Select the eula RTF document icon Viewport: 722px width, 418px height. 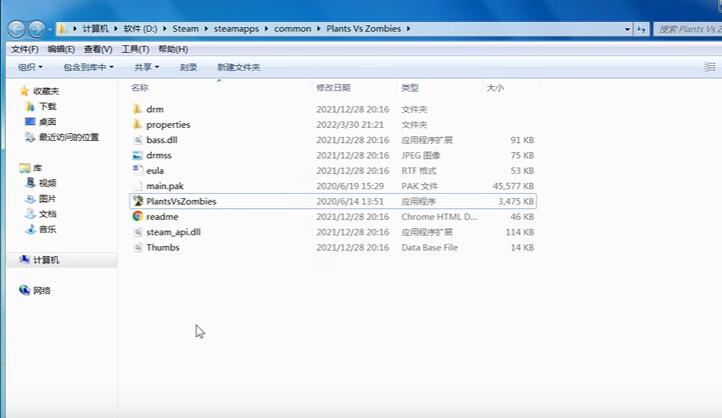click(137, 170)
